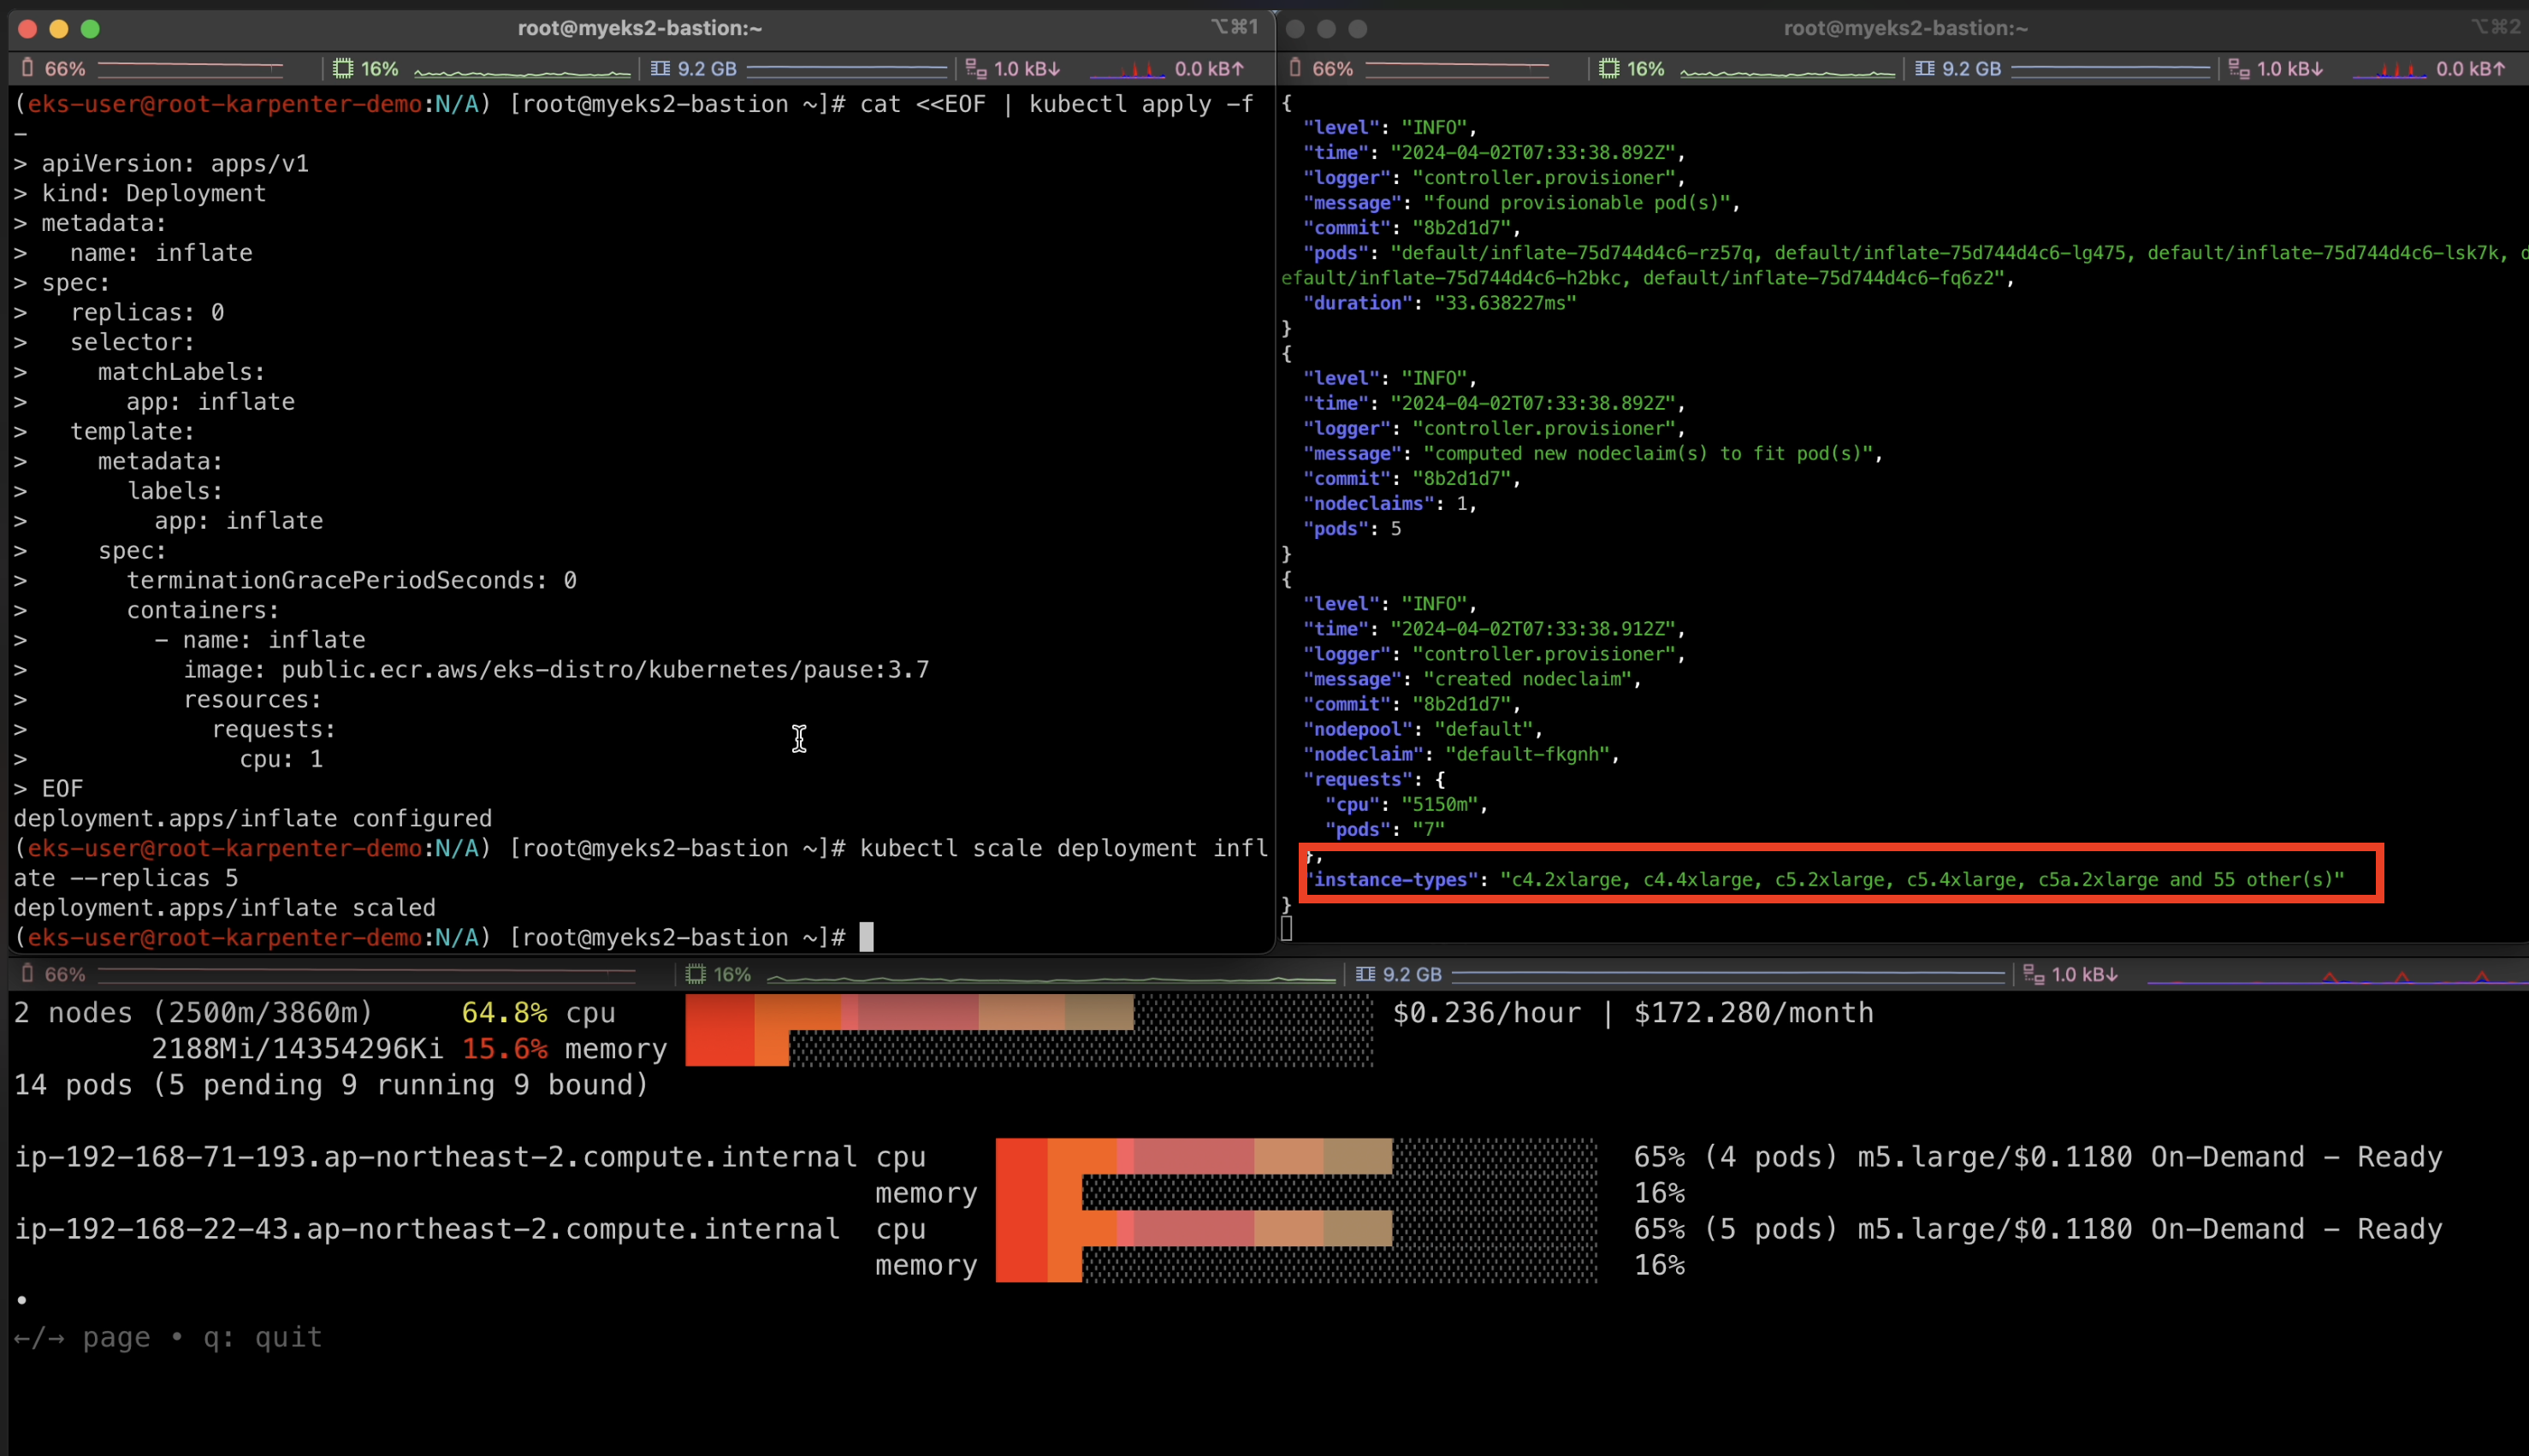Click the CPU usage sparkline graph in left pane
The height and width of the screenshot is (1456, 2529).
pos(522,70)
